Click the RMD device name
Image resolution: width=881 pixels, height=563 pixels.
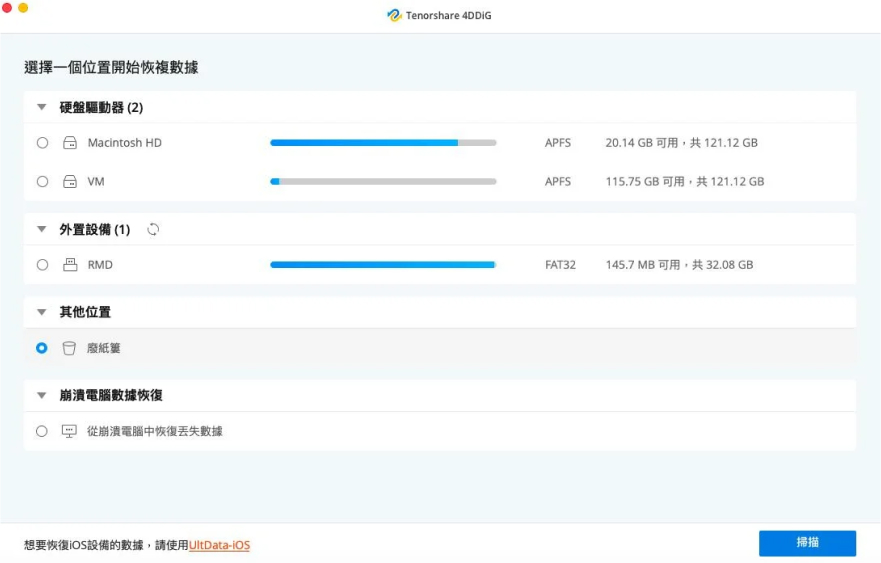(100, 265)
